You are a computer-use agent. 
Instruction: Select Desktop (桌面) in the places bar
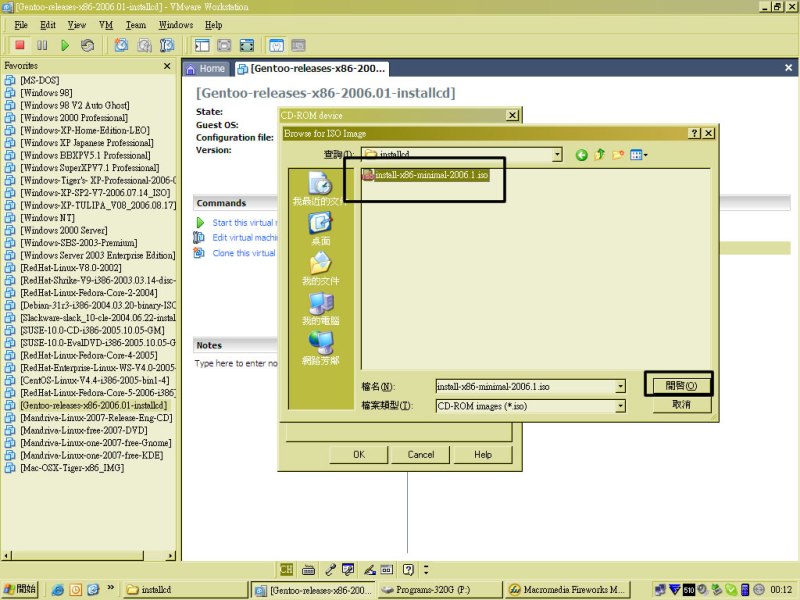320,229
